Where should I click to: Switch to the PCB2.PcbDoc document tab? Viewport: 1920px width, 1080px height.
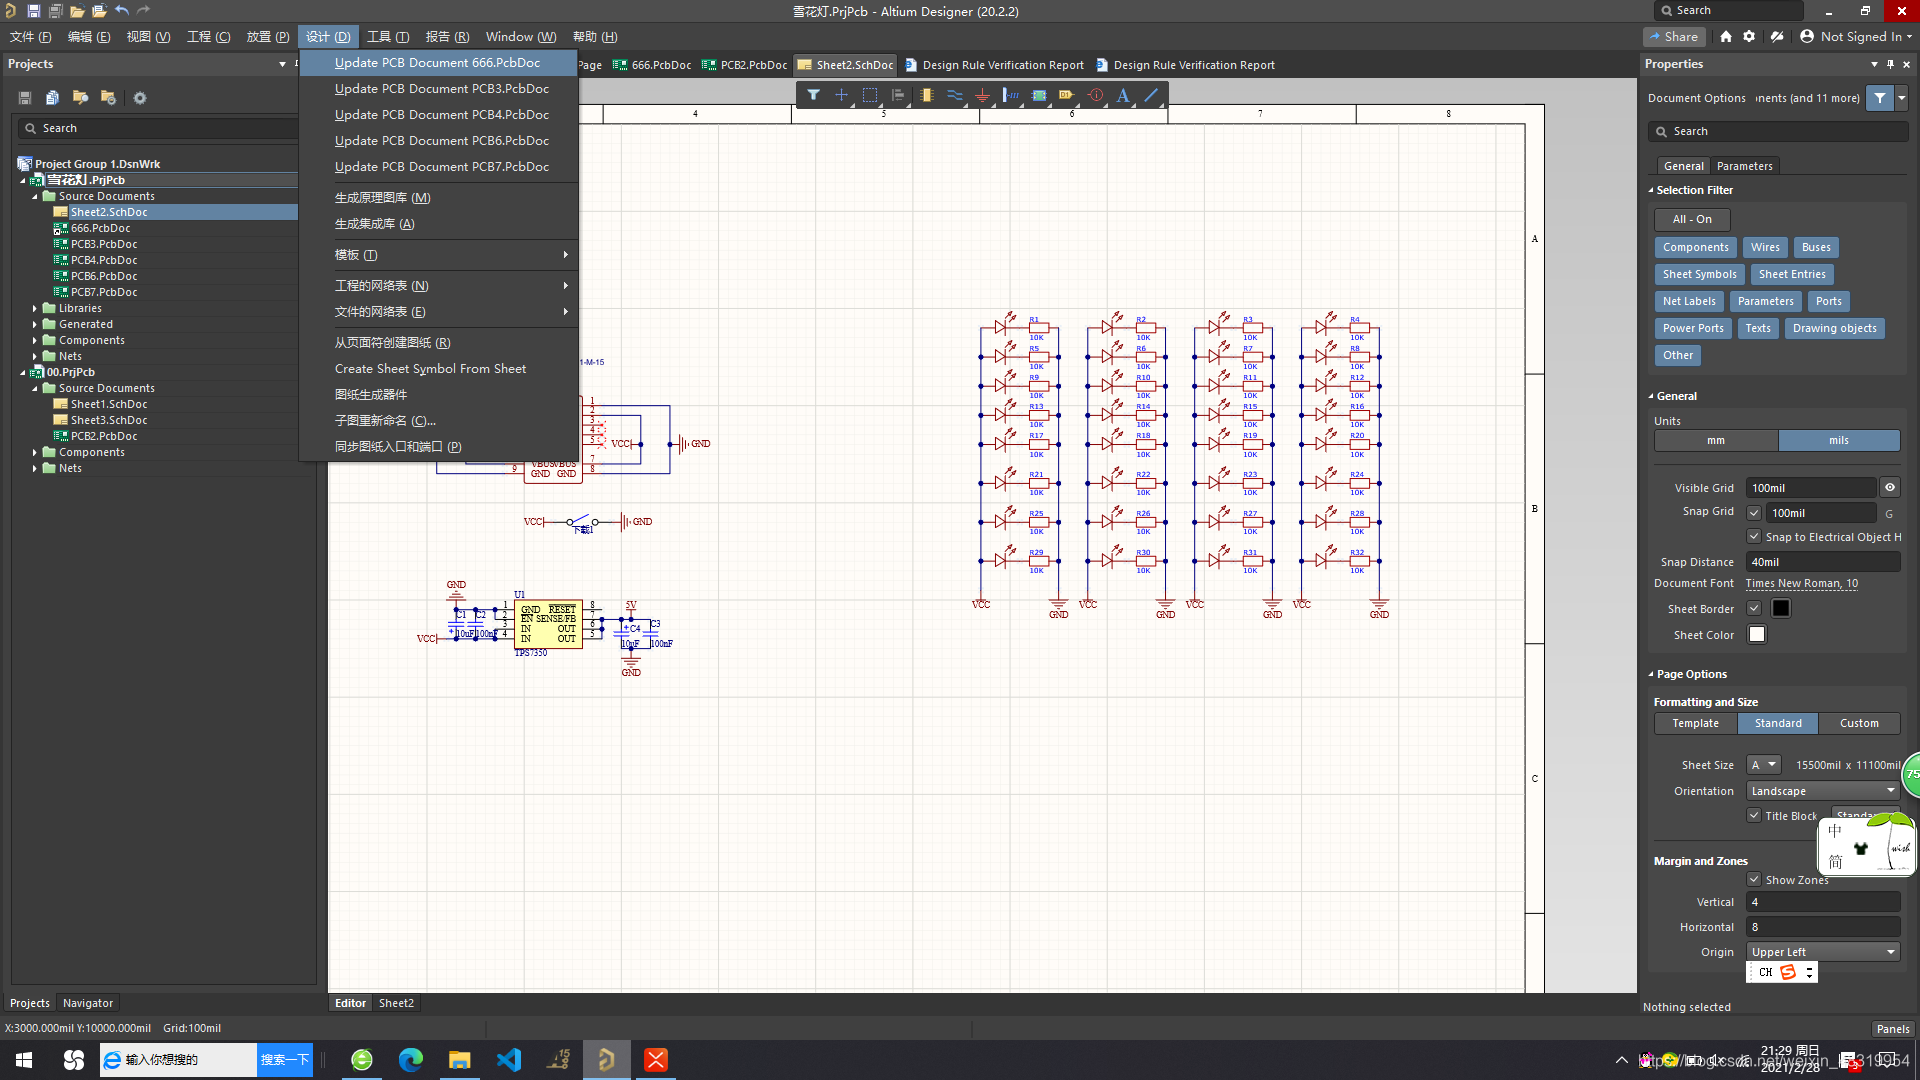point(745,65)
